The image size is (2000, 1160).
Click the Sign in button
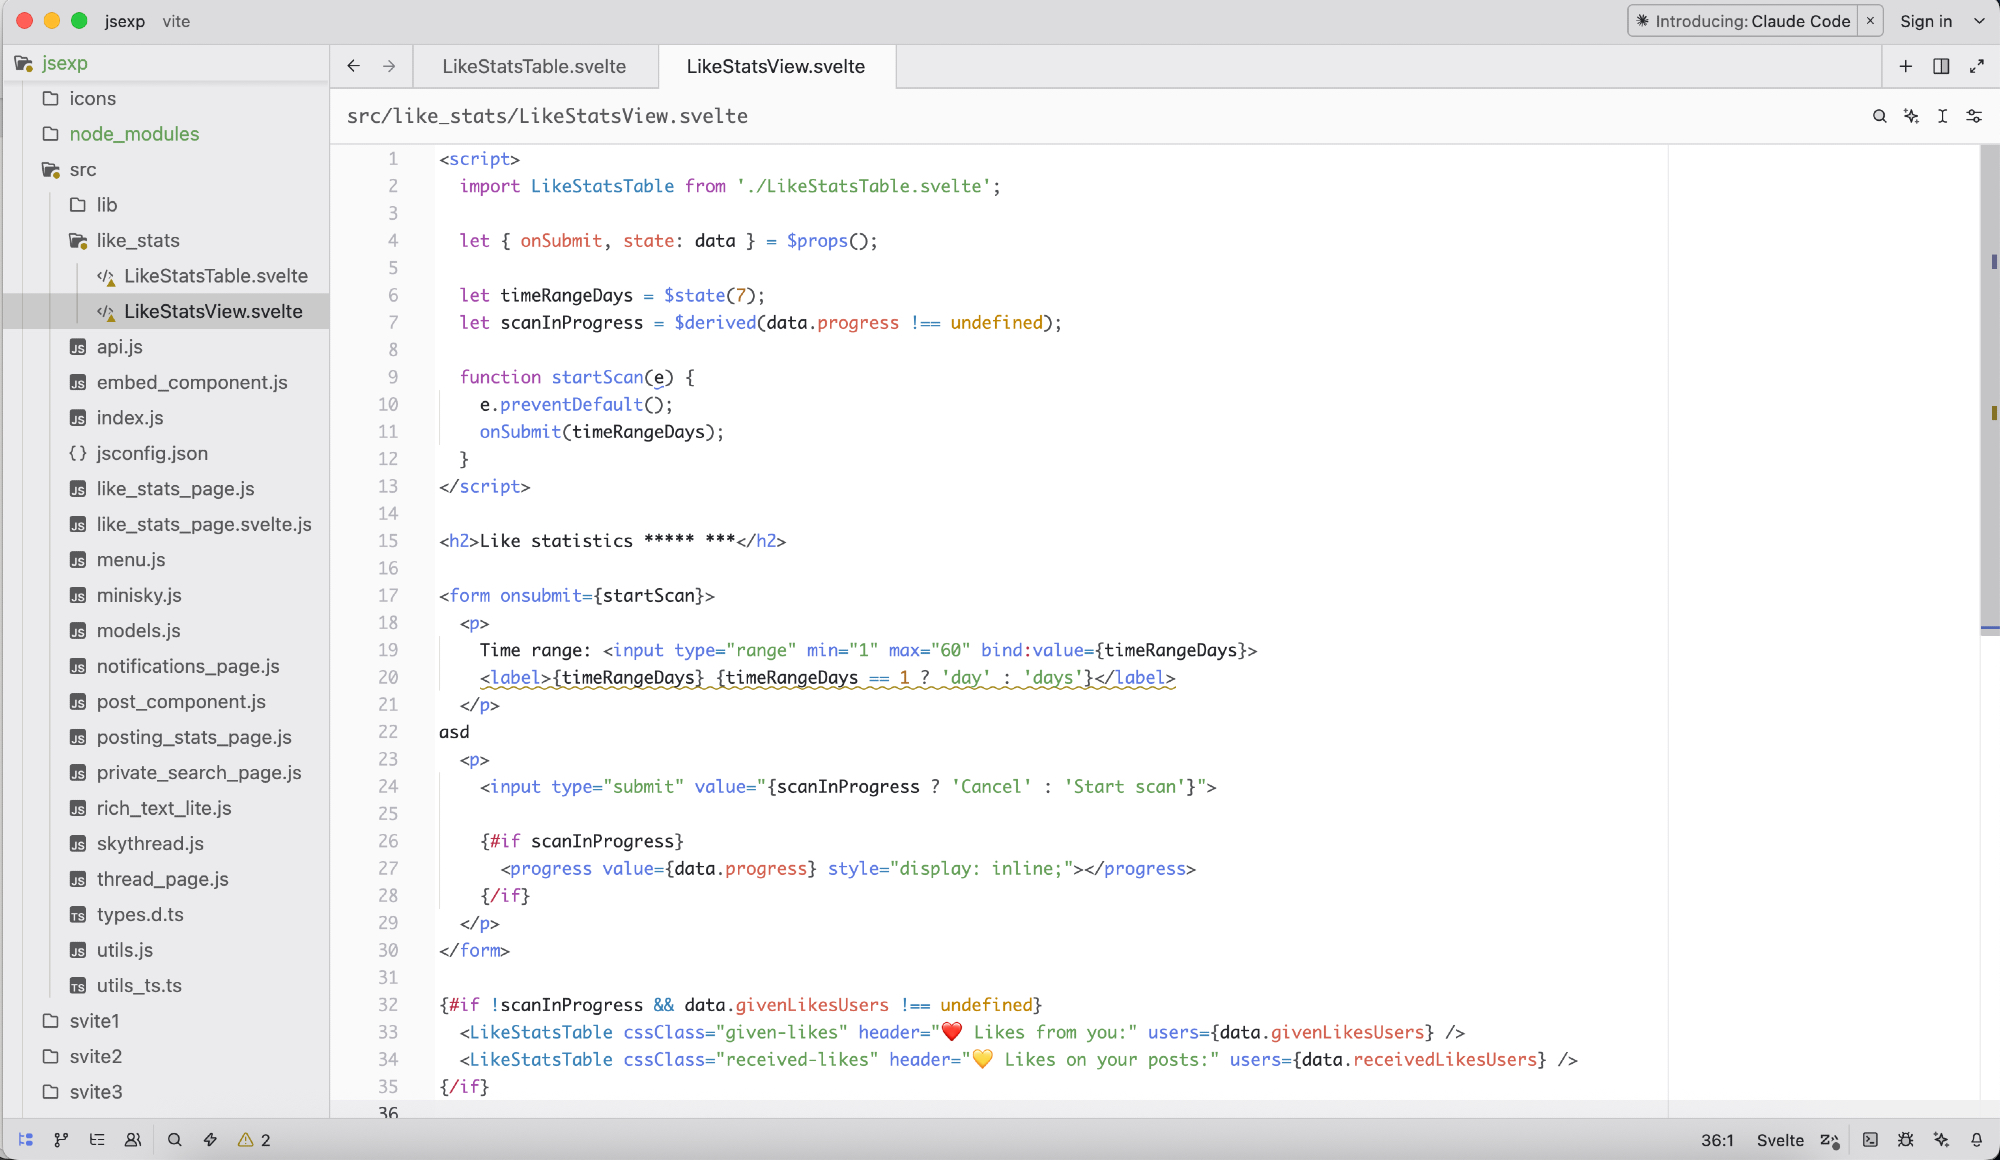(1926, 21)
